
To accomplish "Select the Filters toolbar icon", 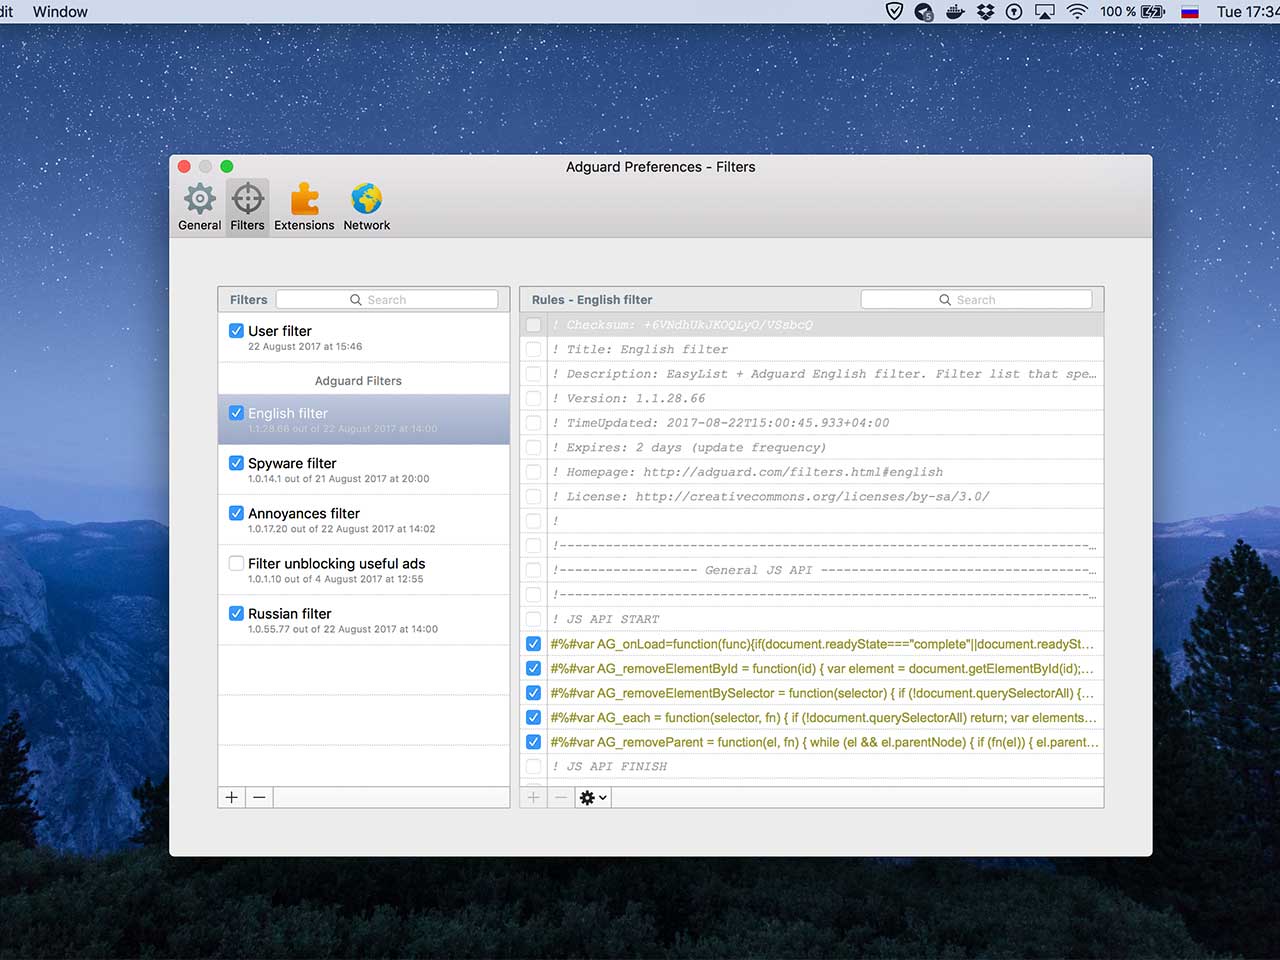I will [x=248, y=206].
